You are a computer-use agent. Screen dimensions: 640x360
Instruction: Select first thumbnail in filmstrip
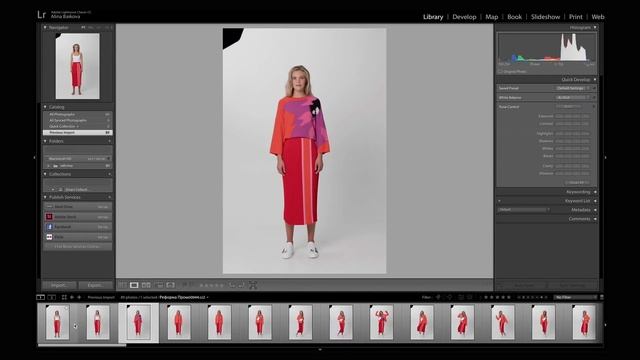pyautogui.click(x=57, y=322)
